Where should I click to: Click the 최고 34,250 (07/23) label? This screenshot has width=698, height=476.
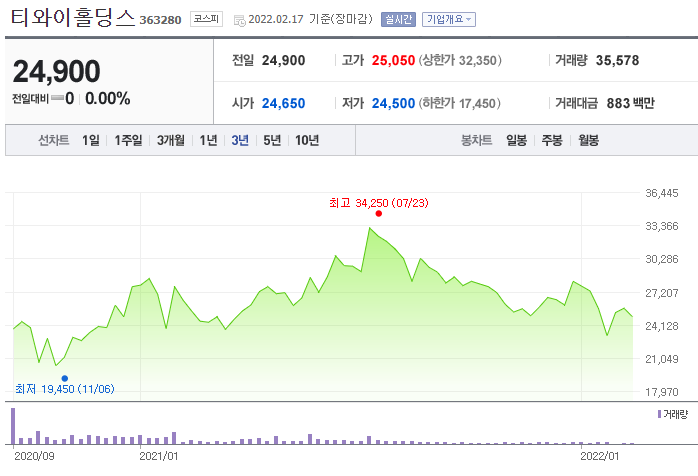(379, 203)
